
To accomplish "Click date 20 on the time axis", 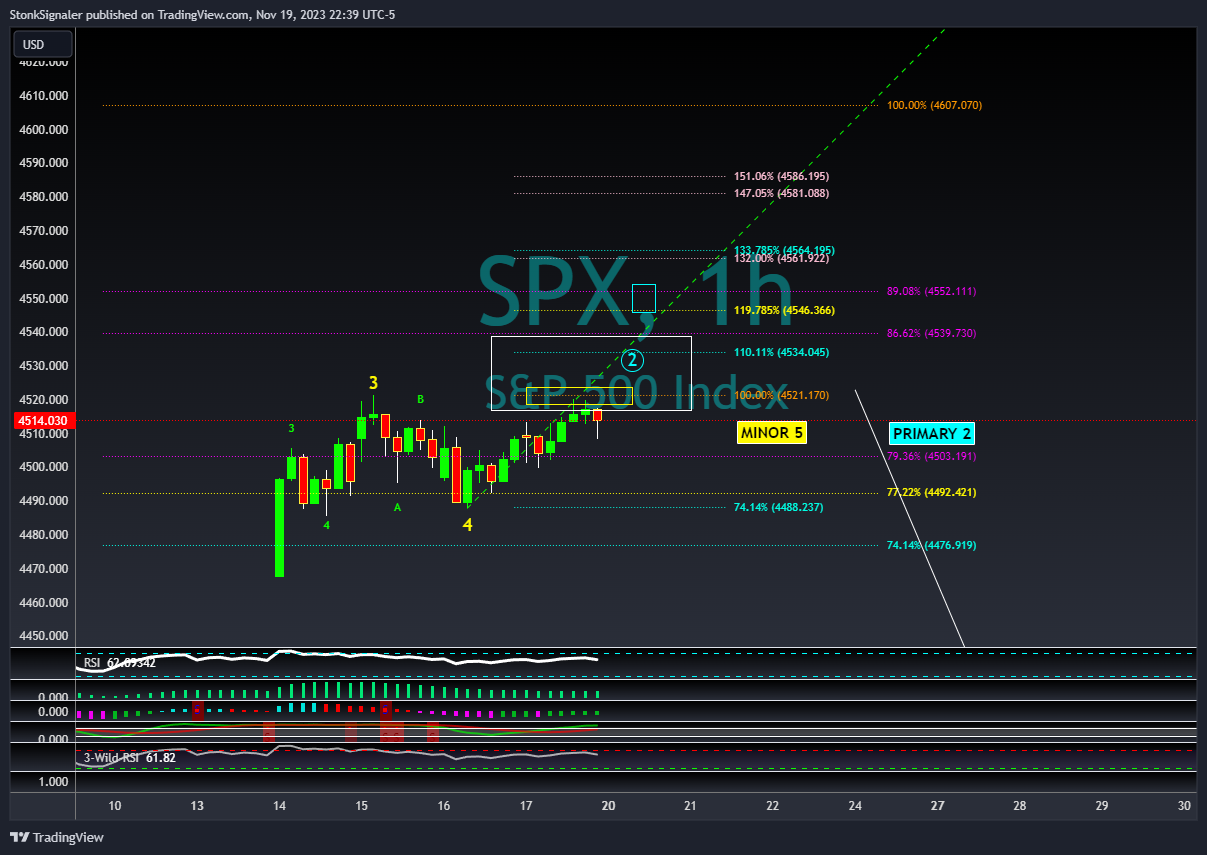I will [608, 806].
